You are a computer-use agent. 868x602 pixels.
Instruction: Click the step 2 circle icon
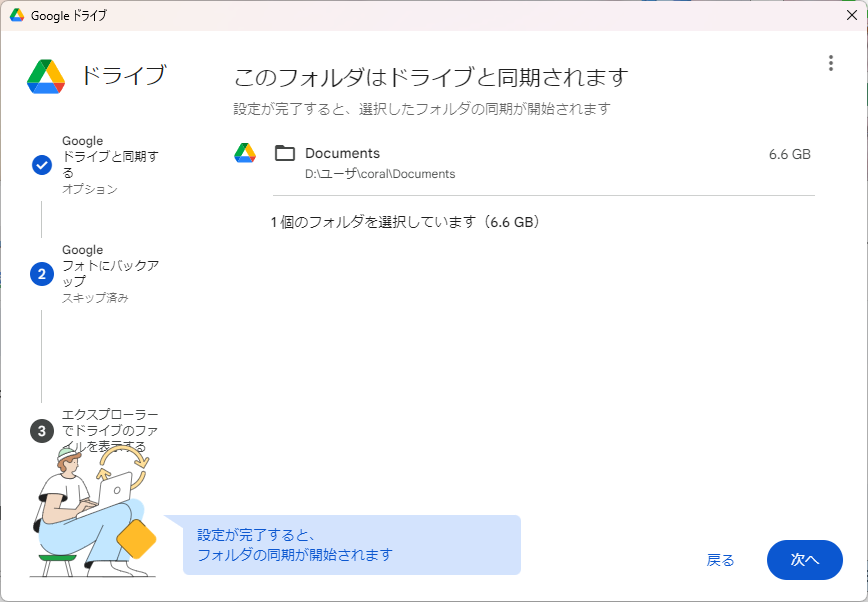tap(42, 274)
